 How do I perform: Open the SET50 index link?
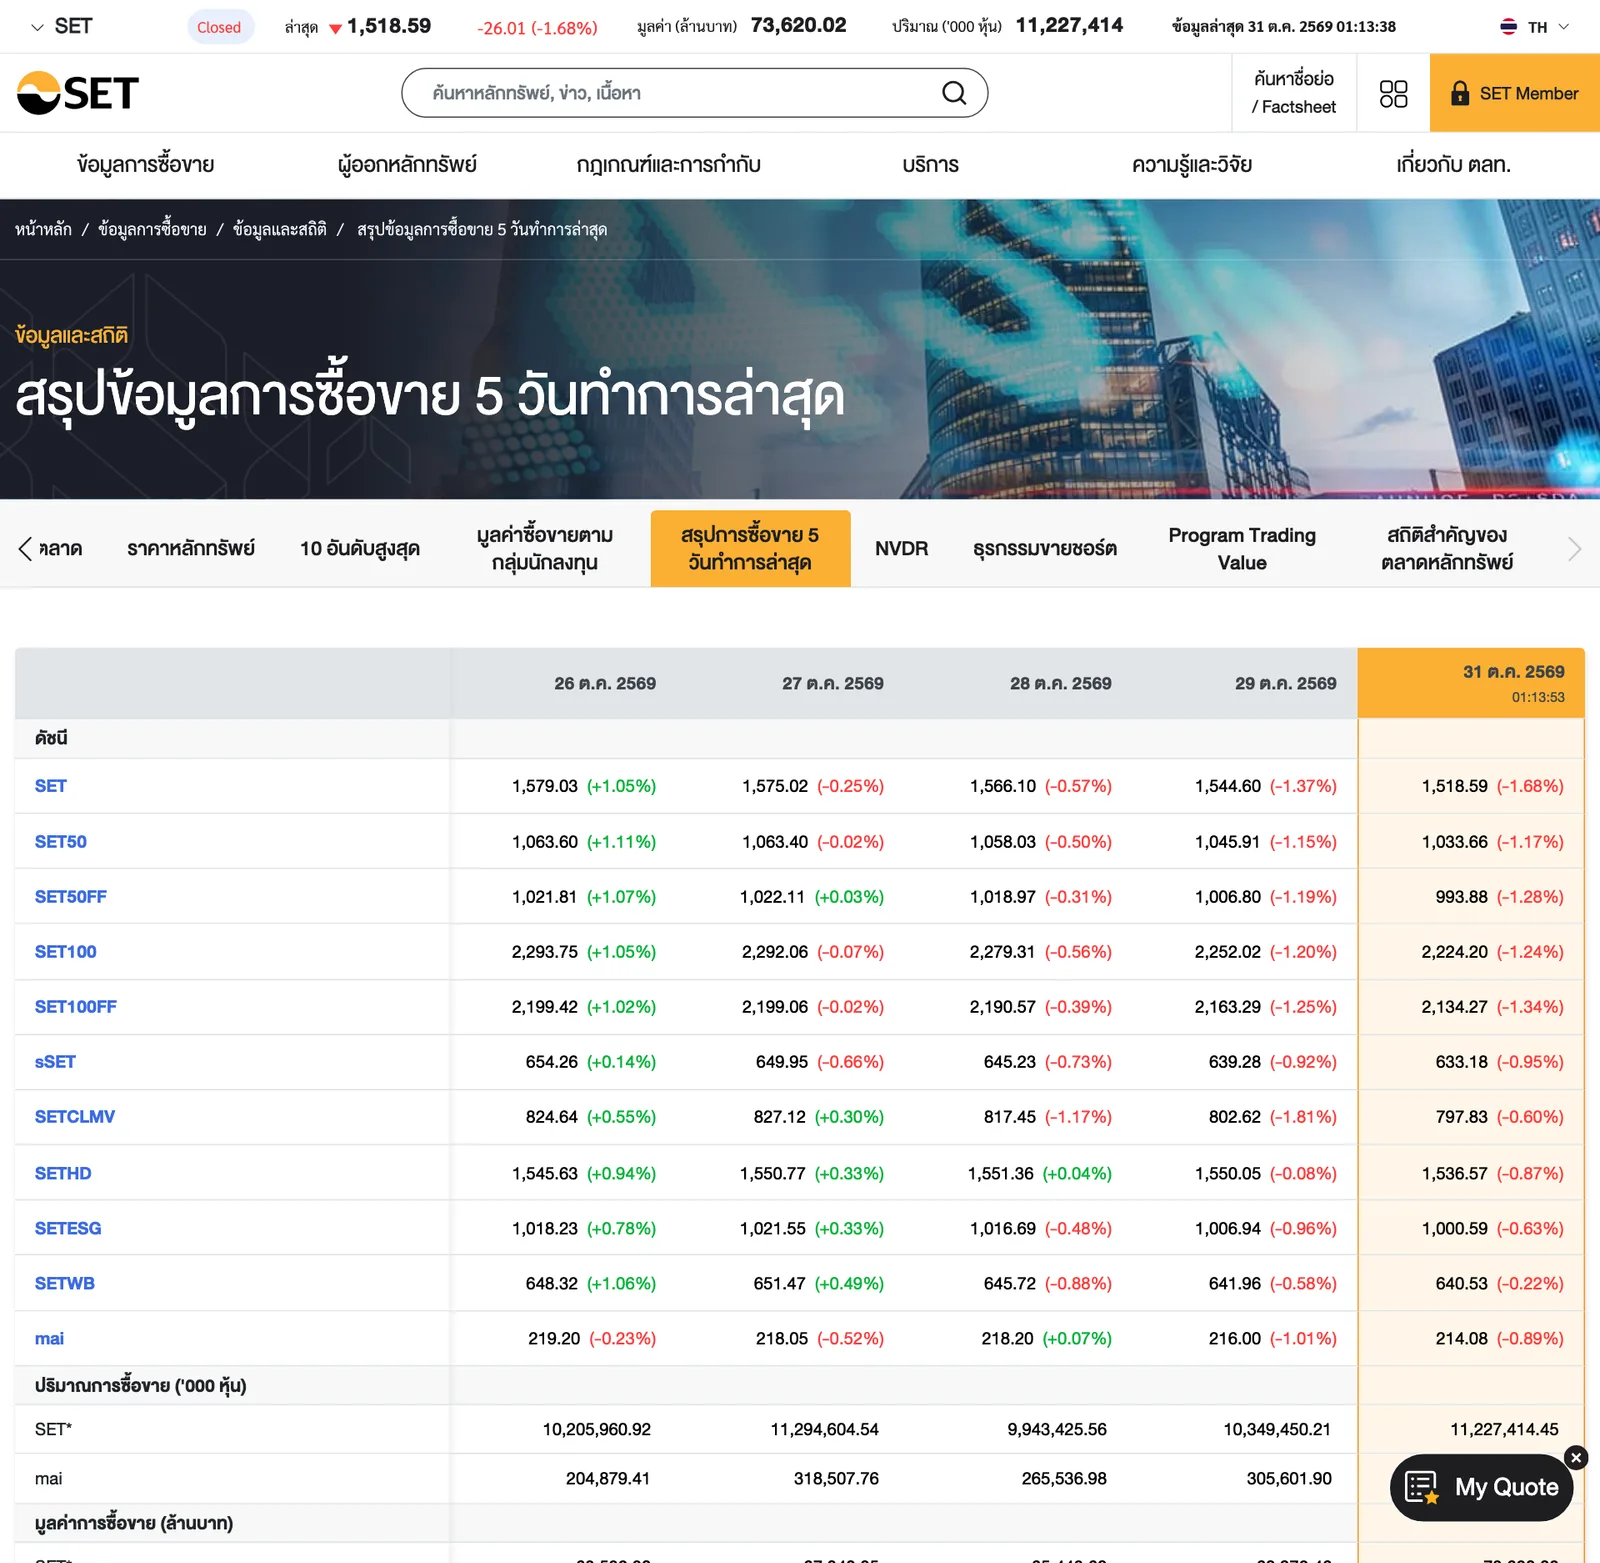pyautogui.click(x=61, y=842)
